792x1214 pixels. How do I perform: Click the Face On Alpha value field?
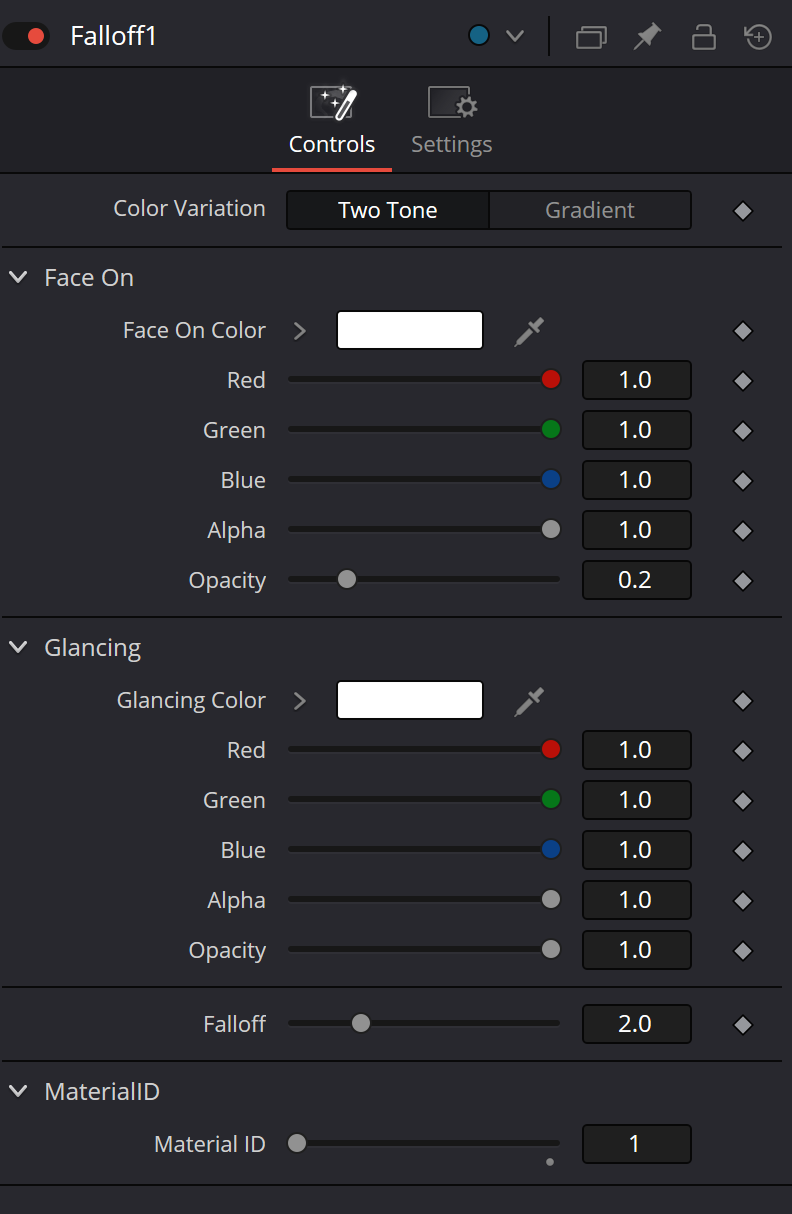coord(637,530)
